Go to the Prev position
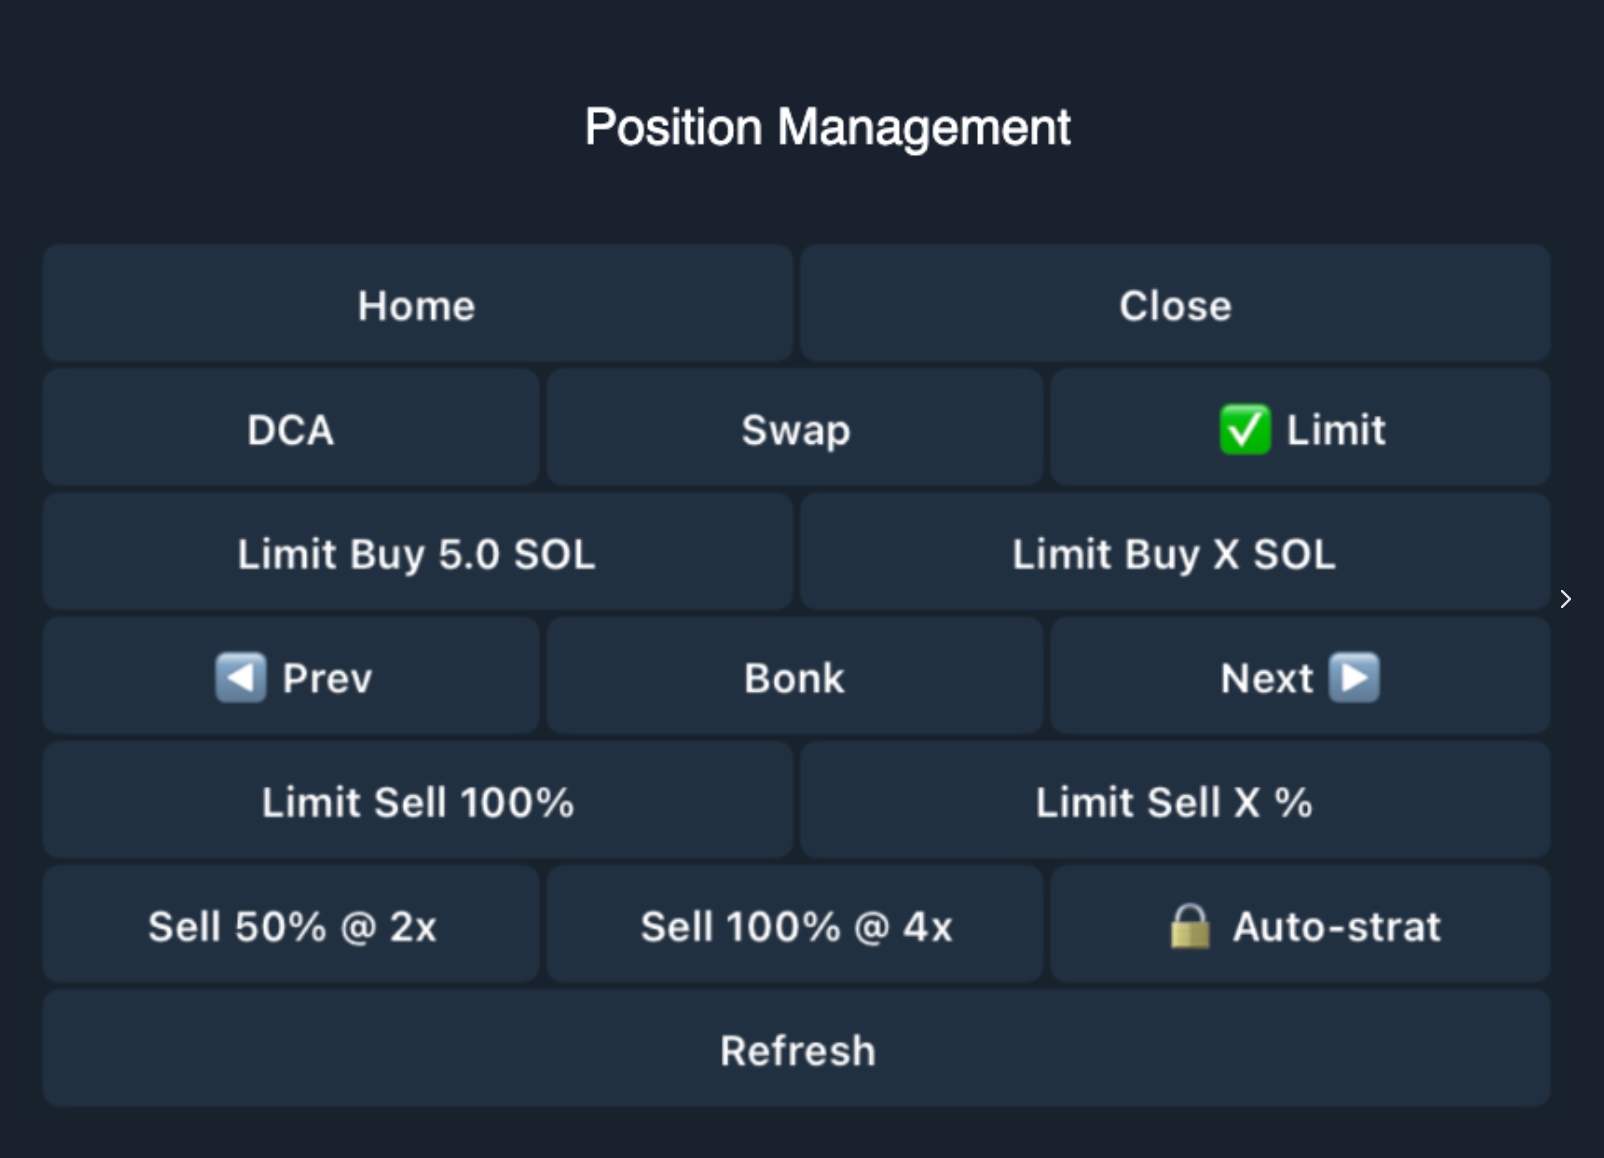The width and height of the screenshot is (1604, 1158). pyautogui.click(x=327, y=678)
